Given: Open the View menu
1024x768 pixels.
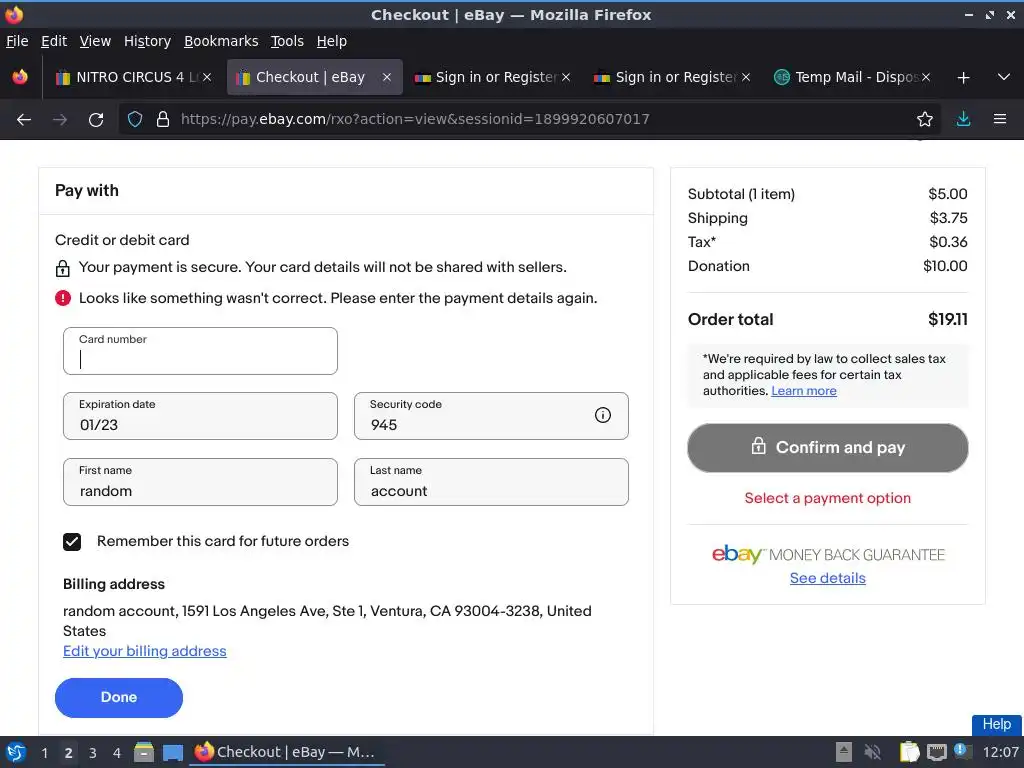Looking at the screenshot, I should (95, 41).
